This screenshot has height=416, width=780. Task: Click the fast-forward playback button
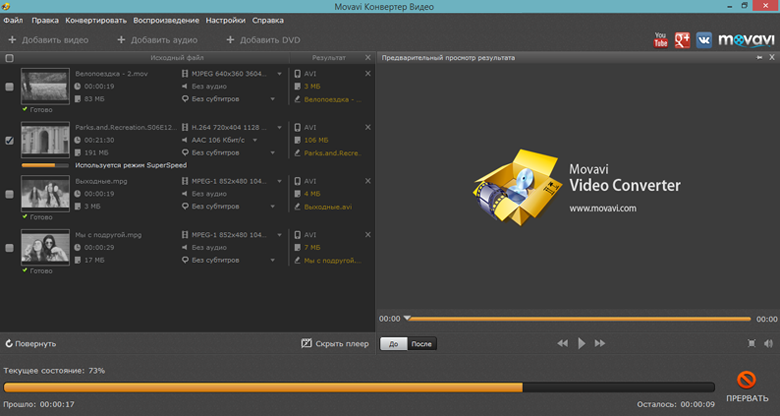(600, 343)
